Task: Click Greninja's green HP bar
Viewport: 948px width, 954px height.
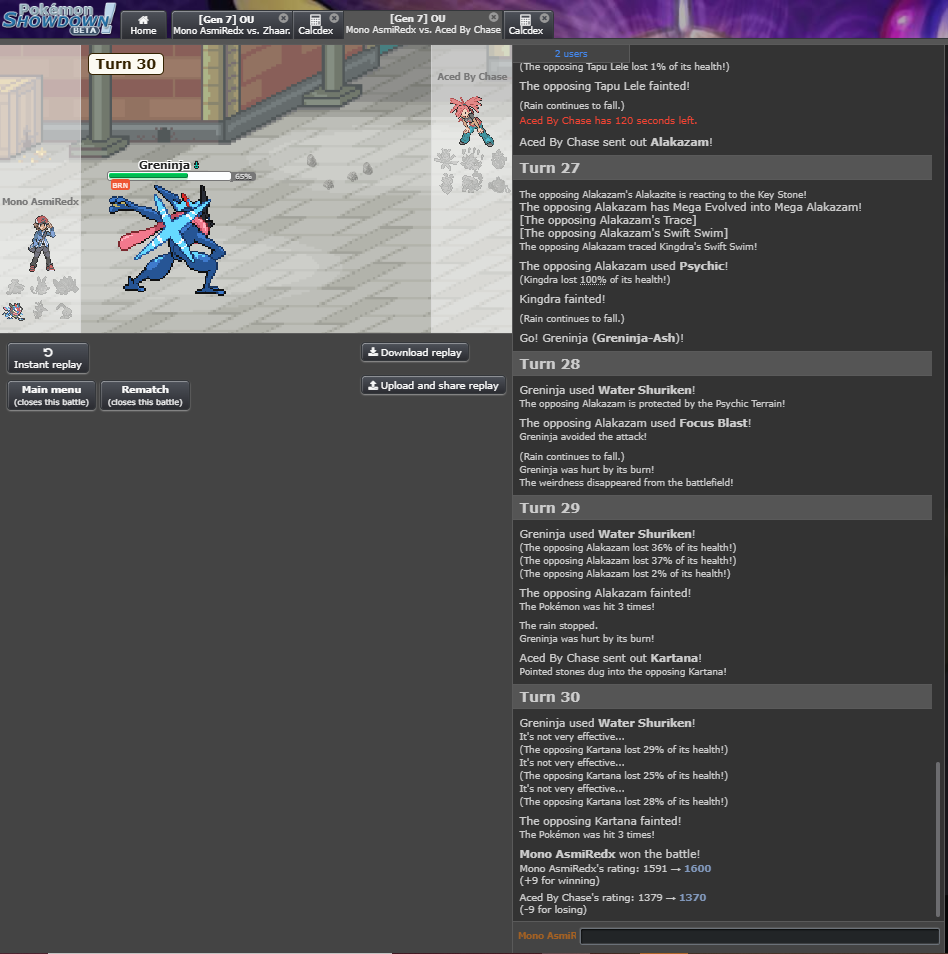Action: pos(148,176)
